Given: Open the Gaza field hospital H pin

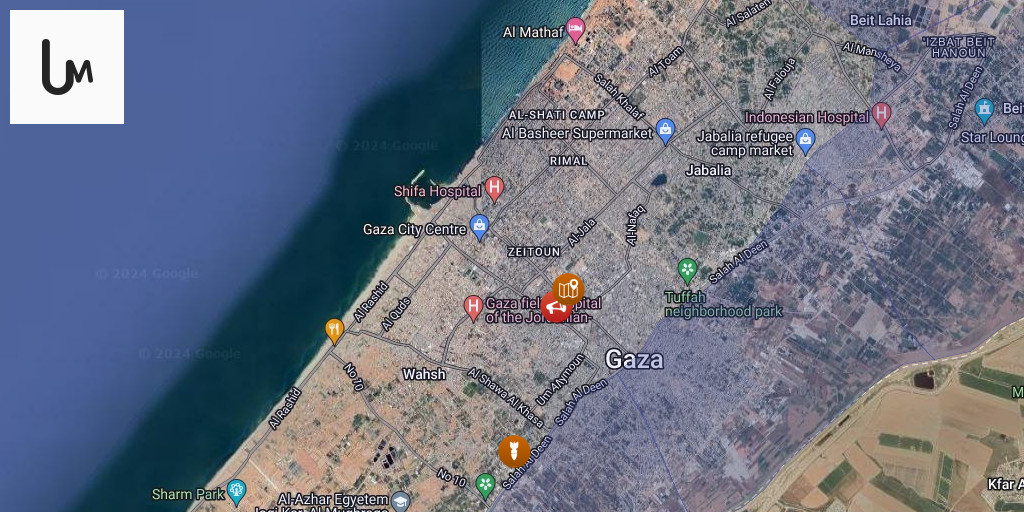Looking at the screenshot, I should tap(473, 308).
